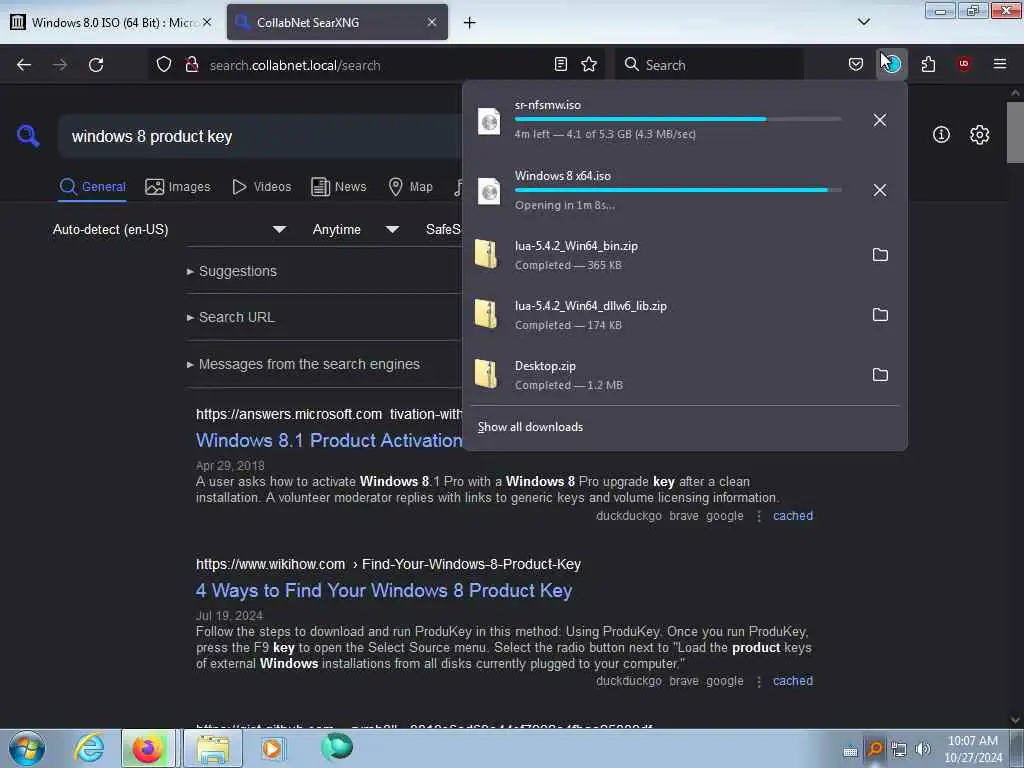Image resolution: width=1024 pixels, height=768 pixels.
Task: Launch Internet Explorer from taskbar
Action: 89,748
